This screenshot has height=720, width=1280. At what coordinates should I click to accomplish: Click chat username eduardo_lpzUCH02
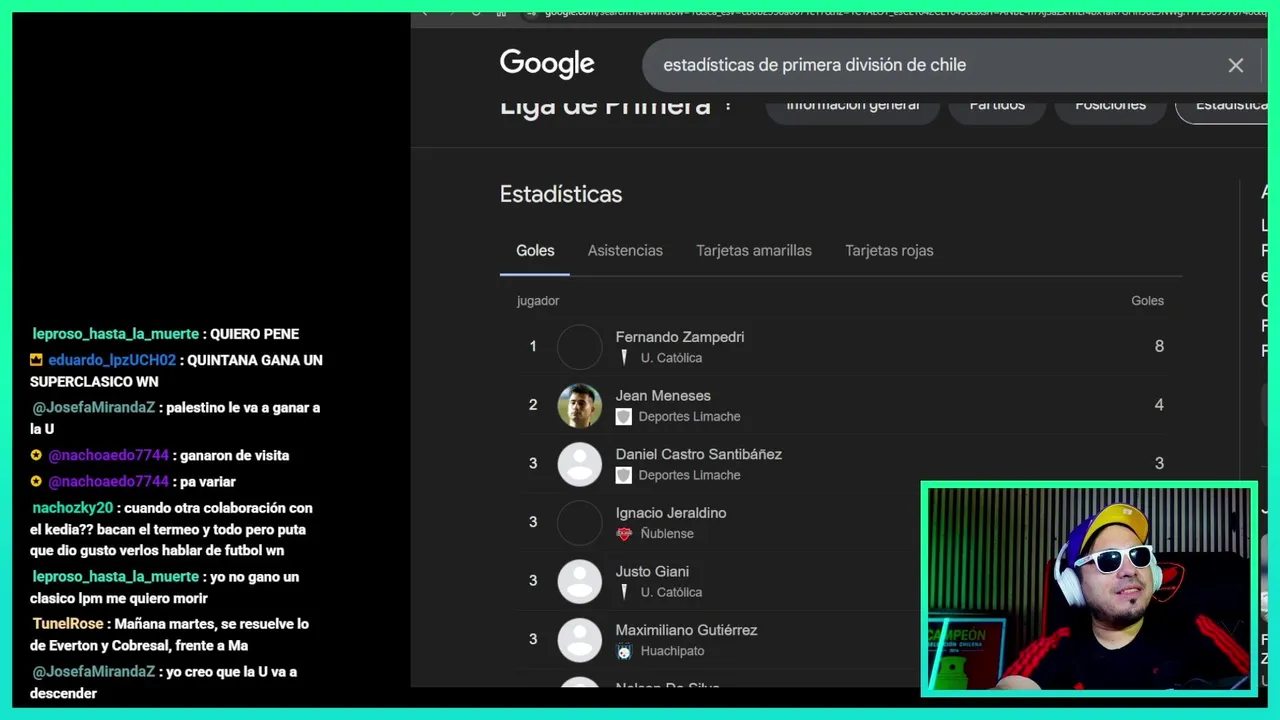coord(112,360)
